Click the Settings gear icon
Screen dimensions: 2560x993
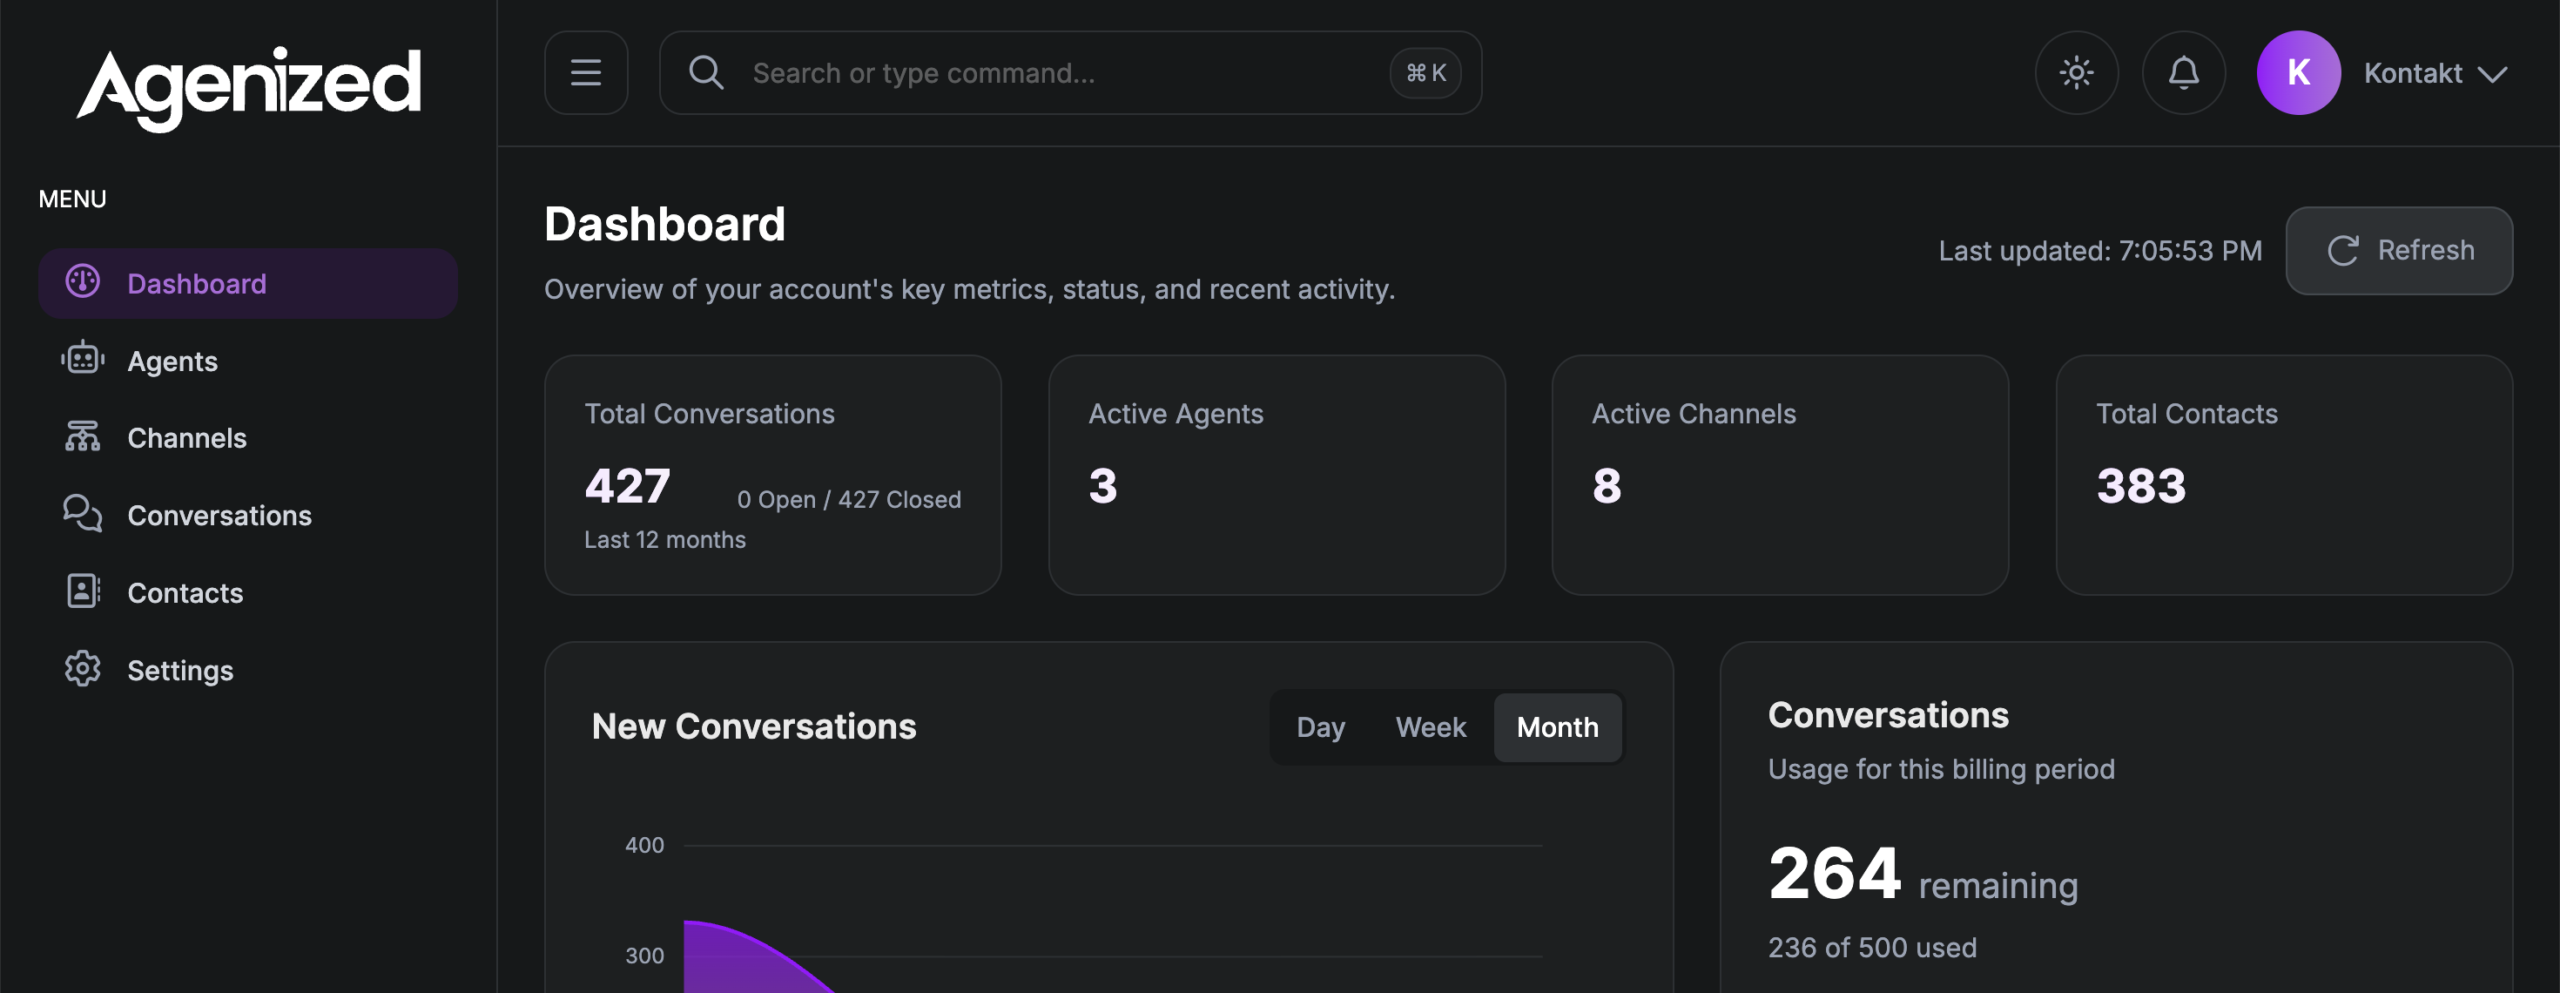(83, 669)
